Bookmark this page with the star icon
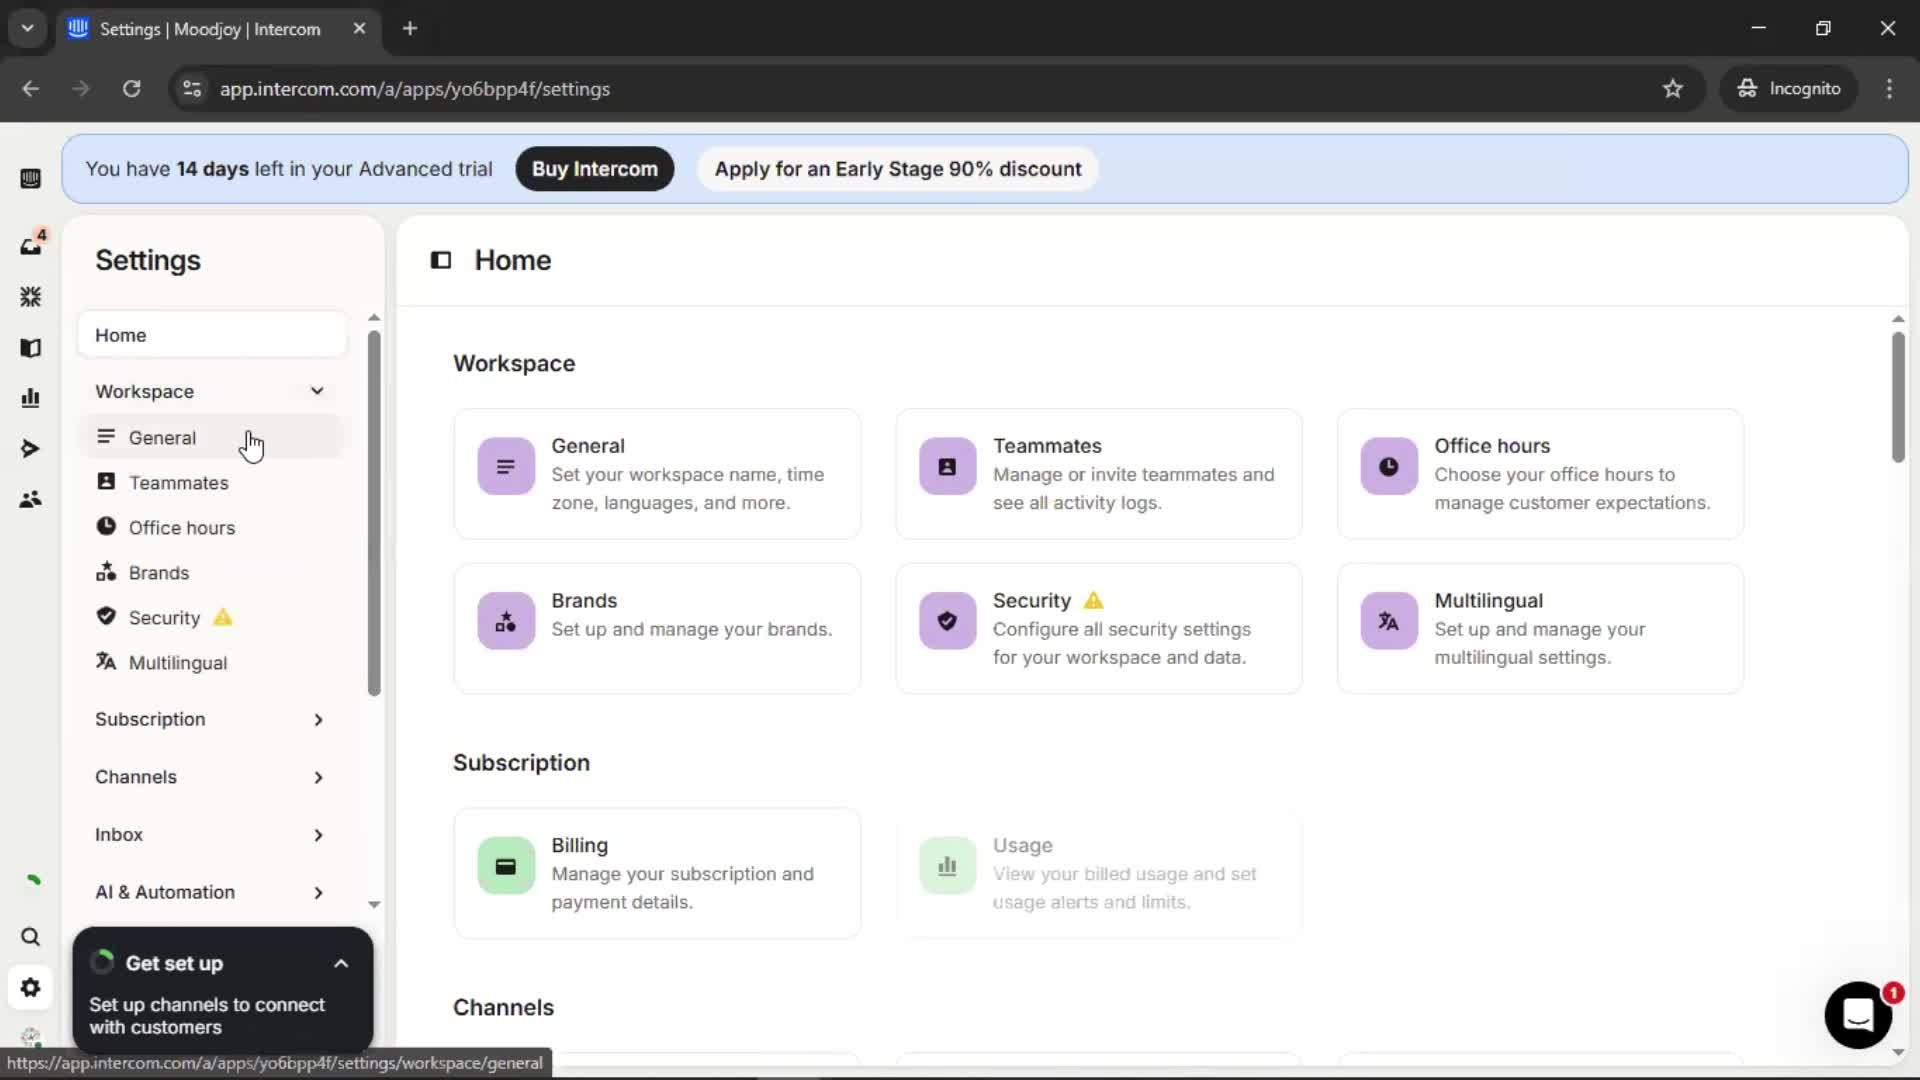1920x1080 pixels. click(1673, 89)
